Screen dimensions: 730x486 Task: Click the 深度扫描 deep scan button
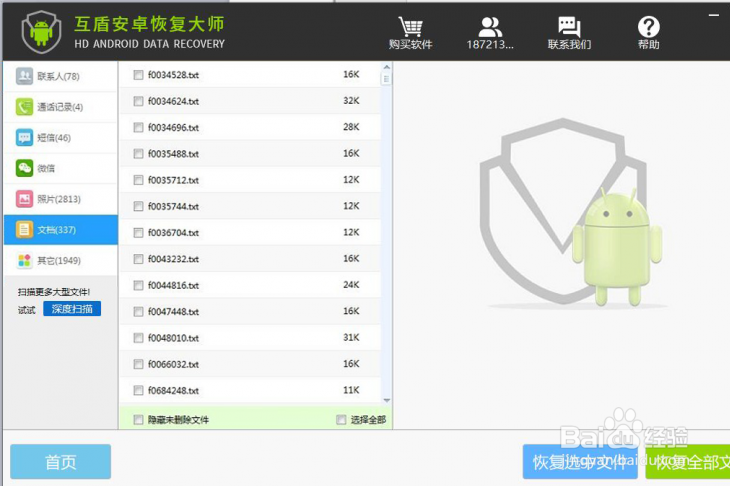72,309
